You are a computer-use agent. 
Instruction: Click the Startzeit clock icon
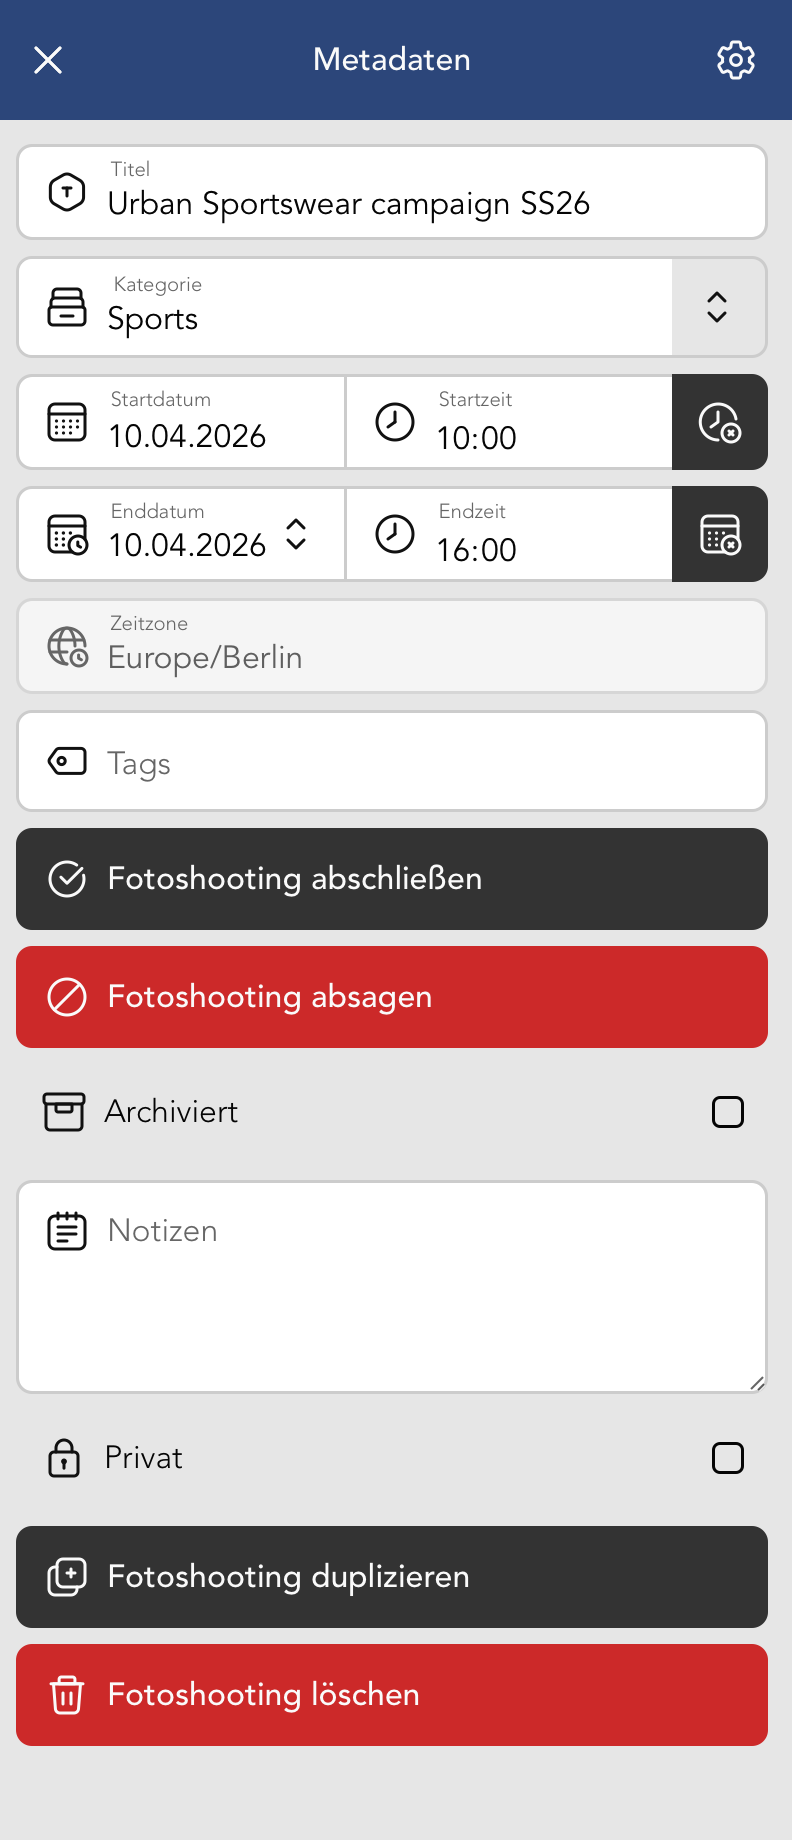395,422
